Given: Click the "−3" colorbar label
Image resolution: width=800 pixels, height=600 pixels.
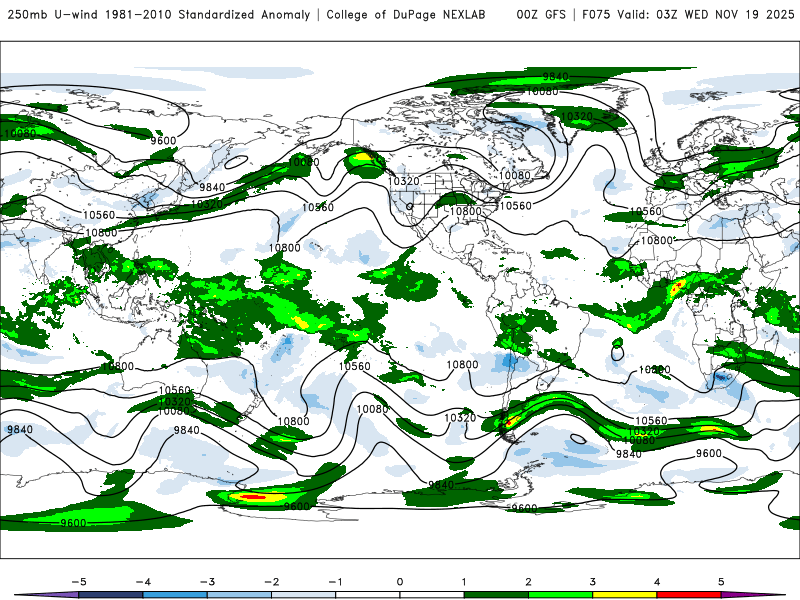Looking at the screenshot, I should (207, 582).
